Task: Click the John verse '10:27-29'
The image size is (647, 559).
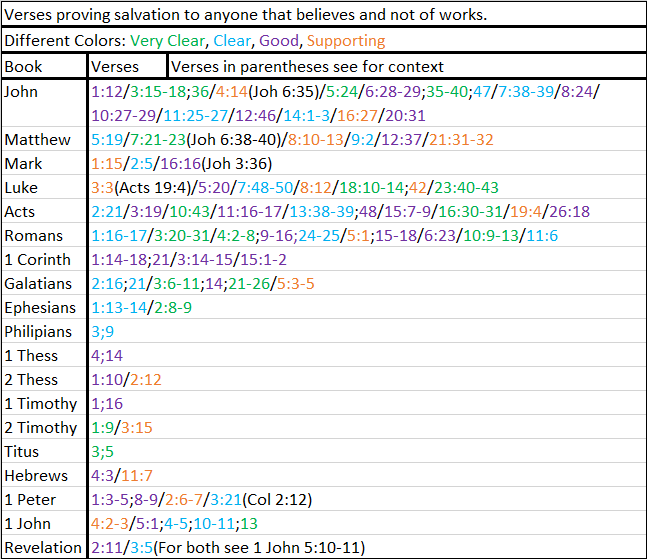Action: click(x=123, y=116)
